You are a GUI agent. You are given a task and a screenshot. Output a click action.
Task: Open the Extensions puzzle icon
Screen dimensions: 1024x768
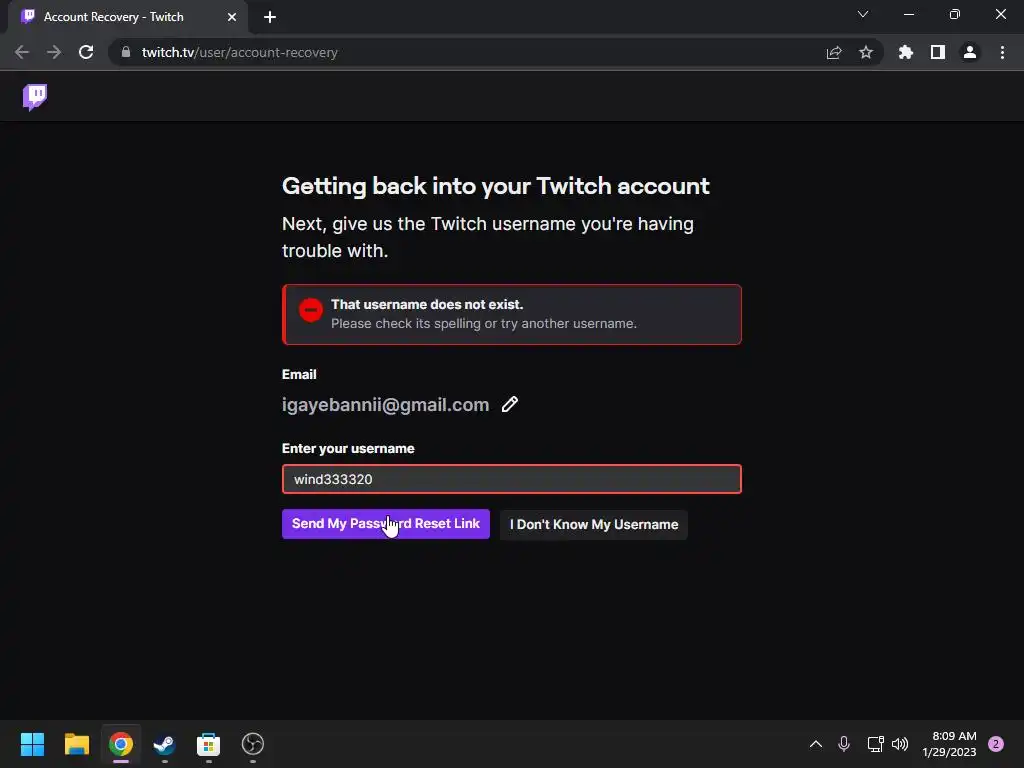(906, 52)
